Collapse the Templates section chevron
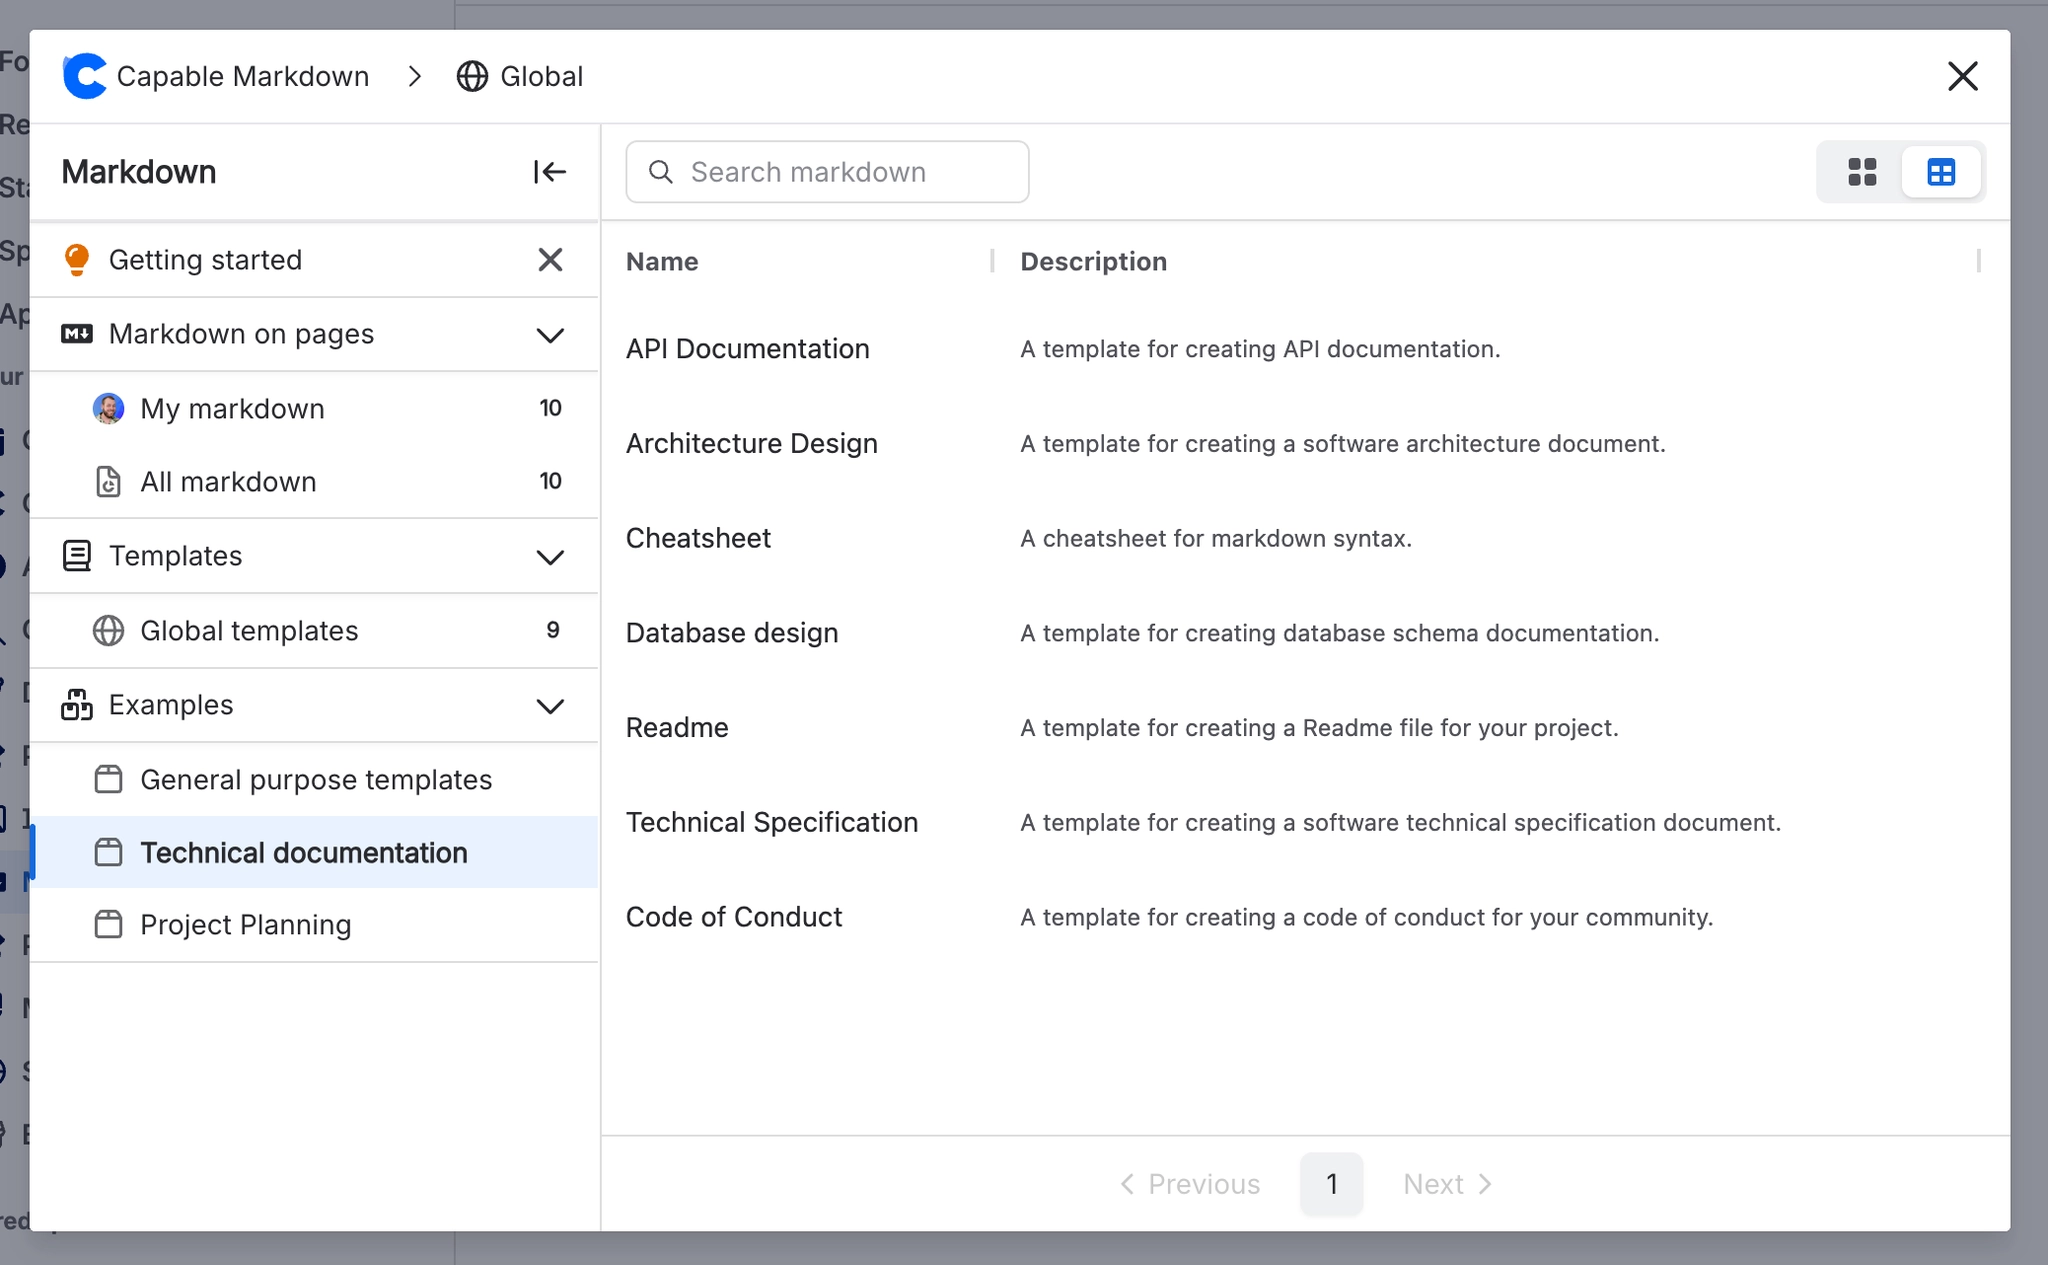 (550, 557)
